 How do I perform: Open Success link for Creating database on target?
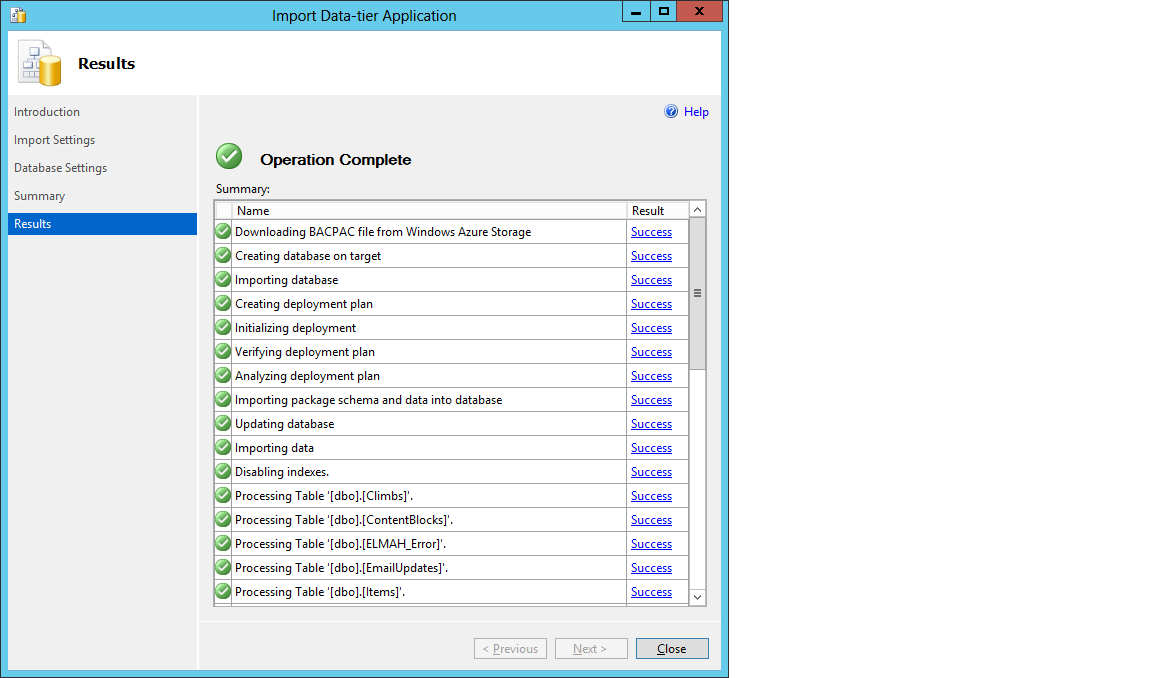(651, 256)
